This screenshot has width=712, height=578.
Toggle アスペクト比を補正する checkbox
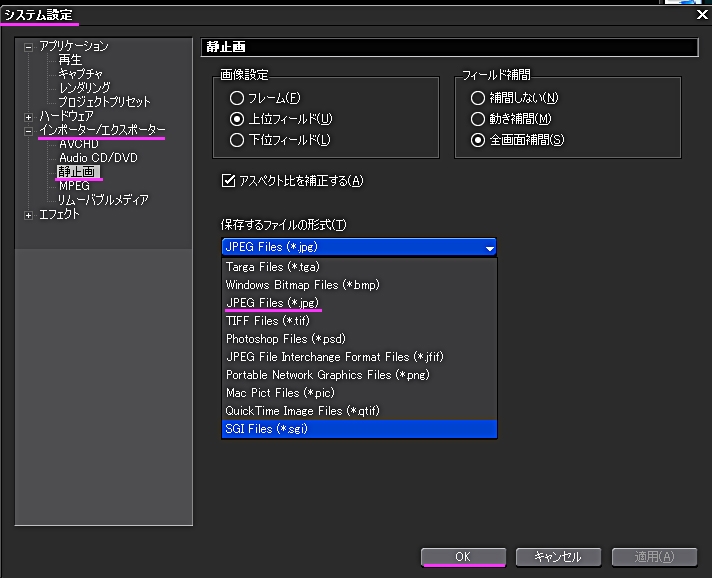(x=228, y=181)
